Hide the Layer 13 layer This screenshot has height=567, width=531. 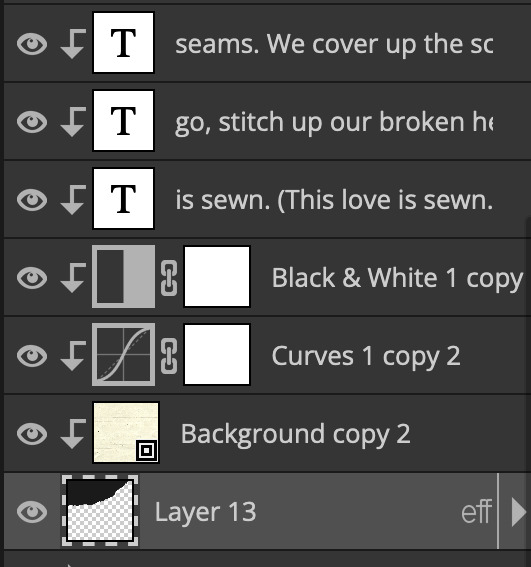tap(32, 512)
